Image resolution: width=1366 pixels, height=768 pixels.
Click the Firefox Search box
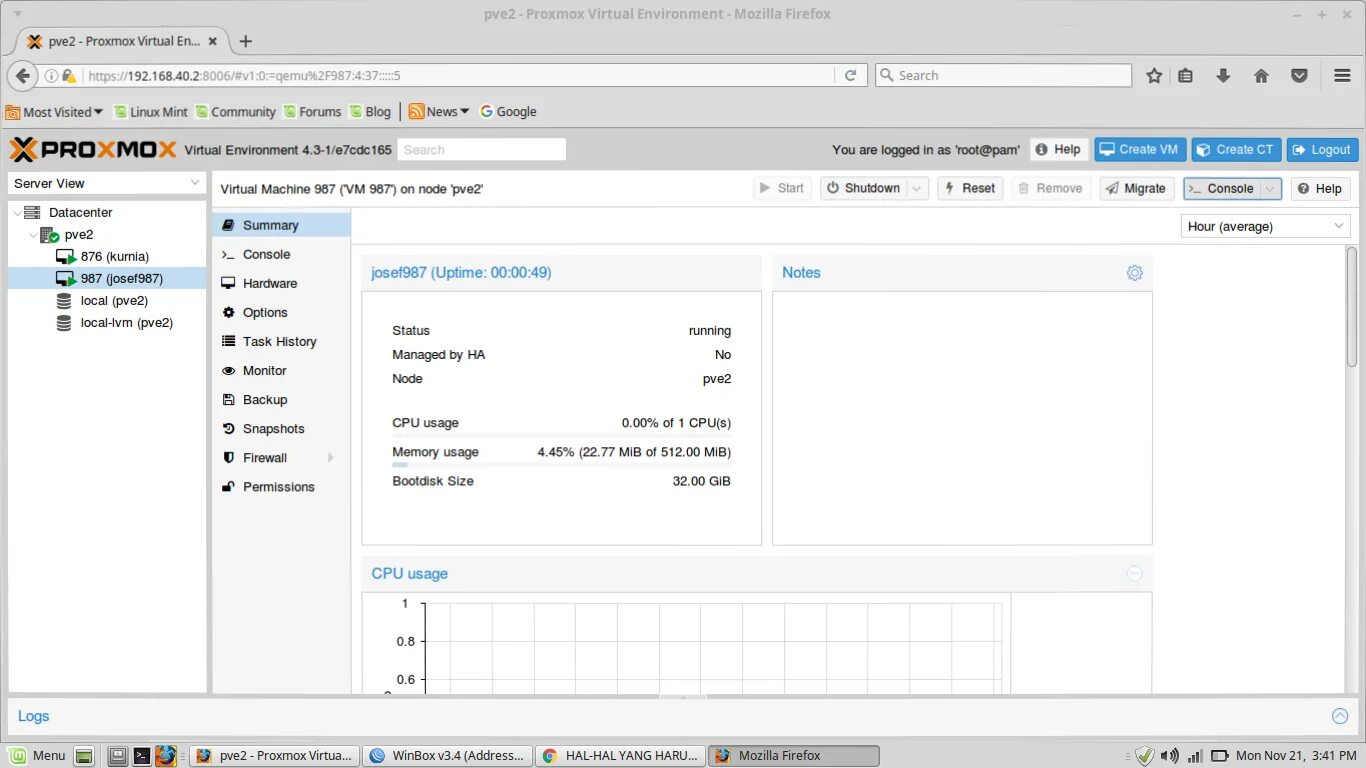pos(1003,75)
